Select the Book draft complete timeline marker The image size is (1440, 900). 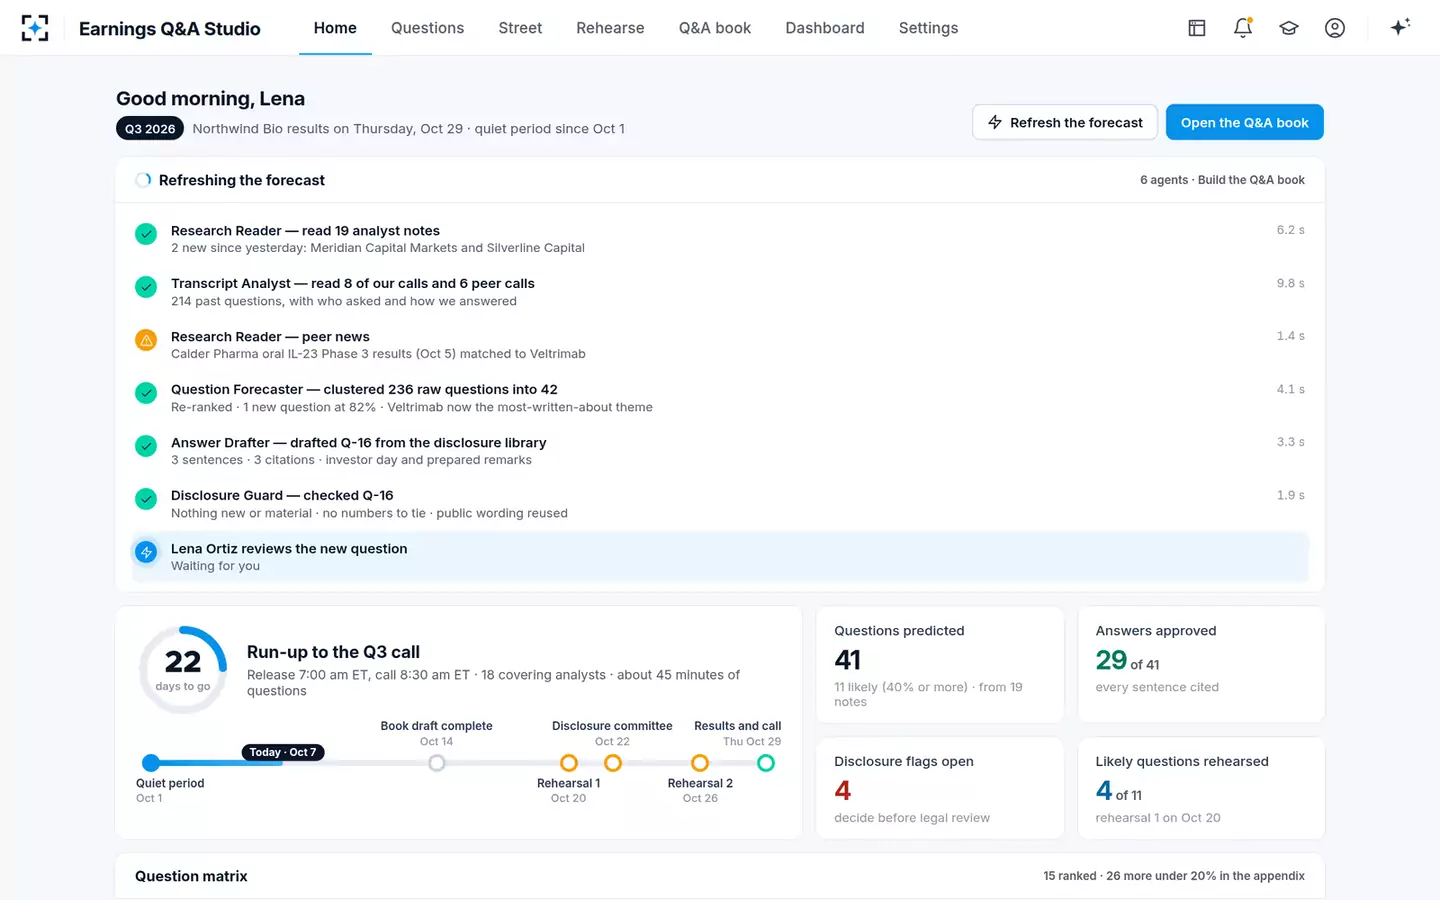pyautogui.click(x=437, y=763)
